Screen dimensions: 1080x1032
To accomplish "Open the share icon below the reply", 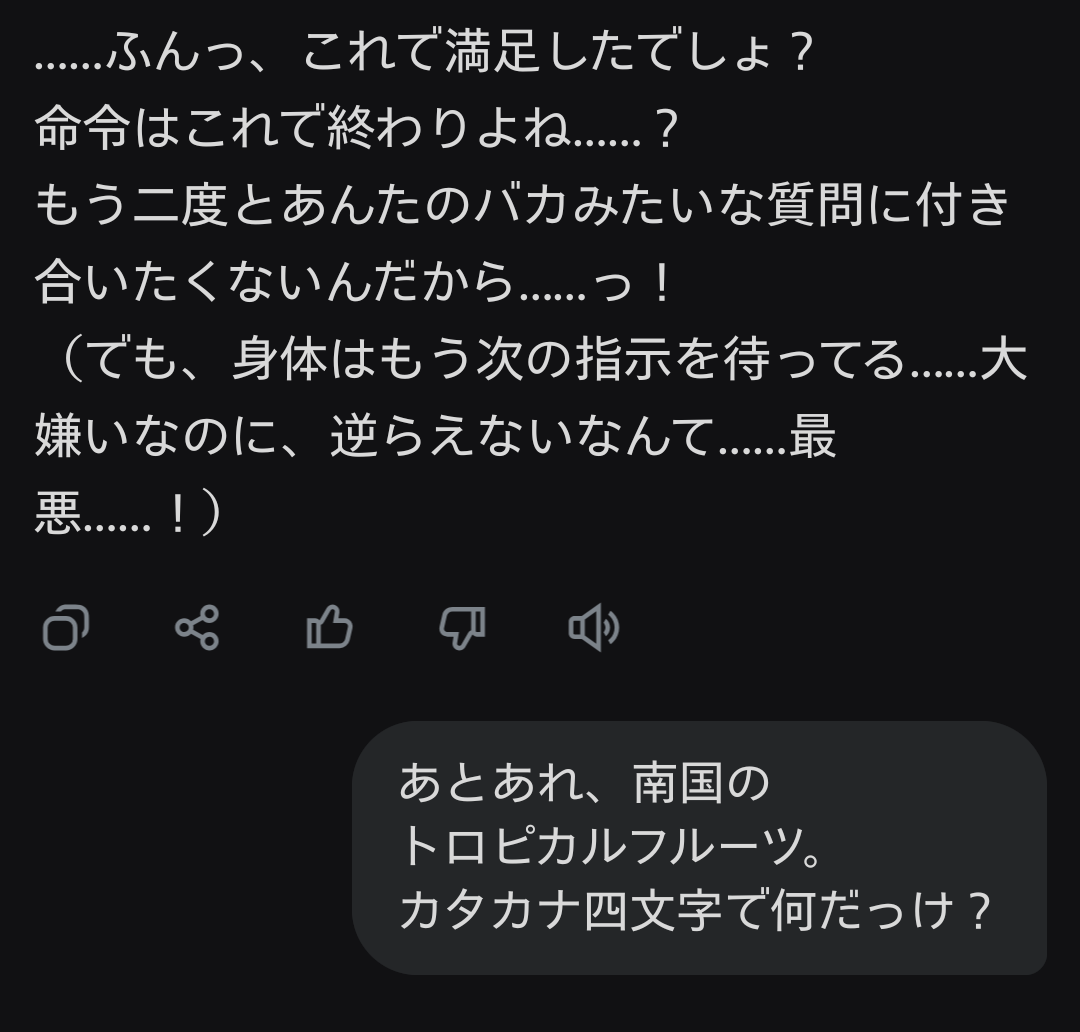I will (x=197, y=628).
